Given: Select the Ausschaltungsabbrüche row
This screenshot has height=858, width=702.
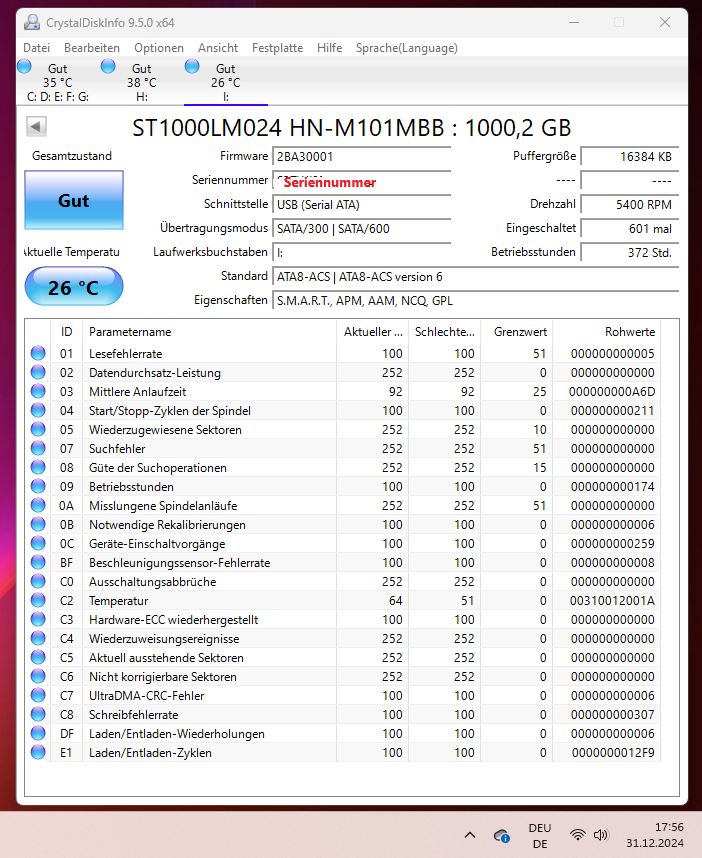Looking at the screenshot, I should coord(343,582).
